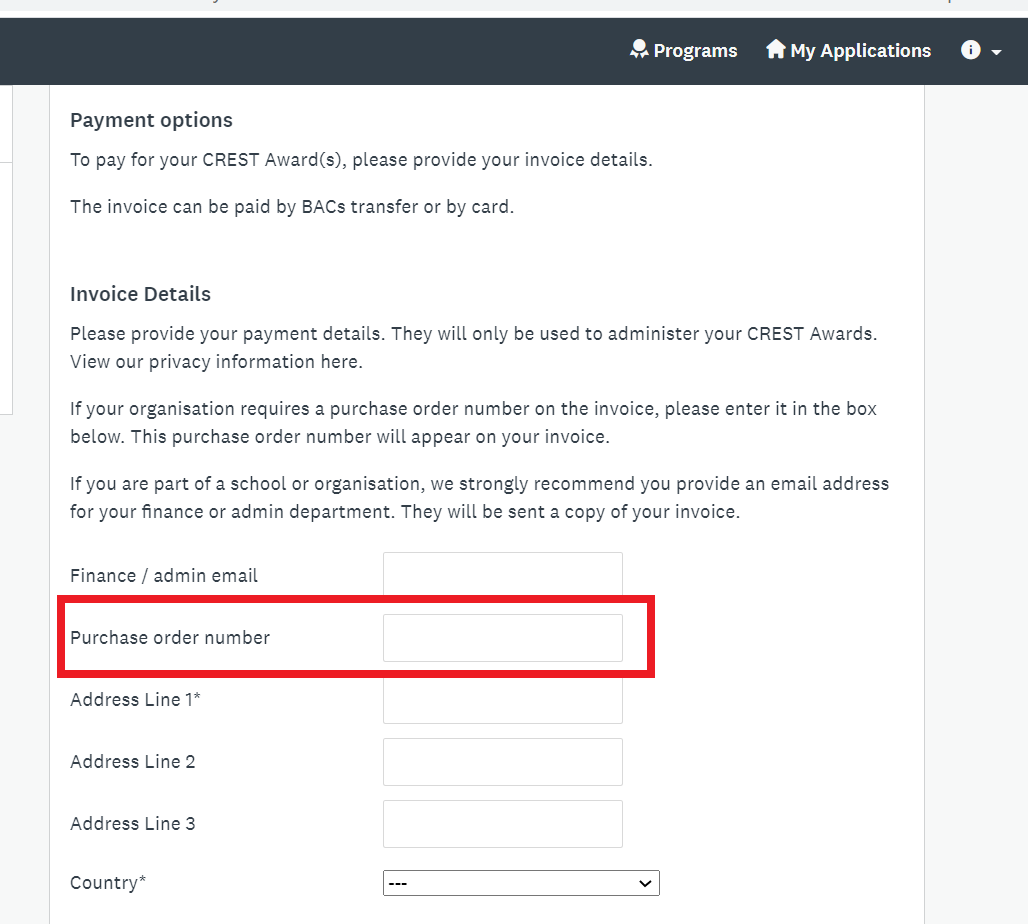Click the Invoice Details heading
The image size is (1028, 924).
140,294
